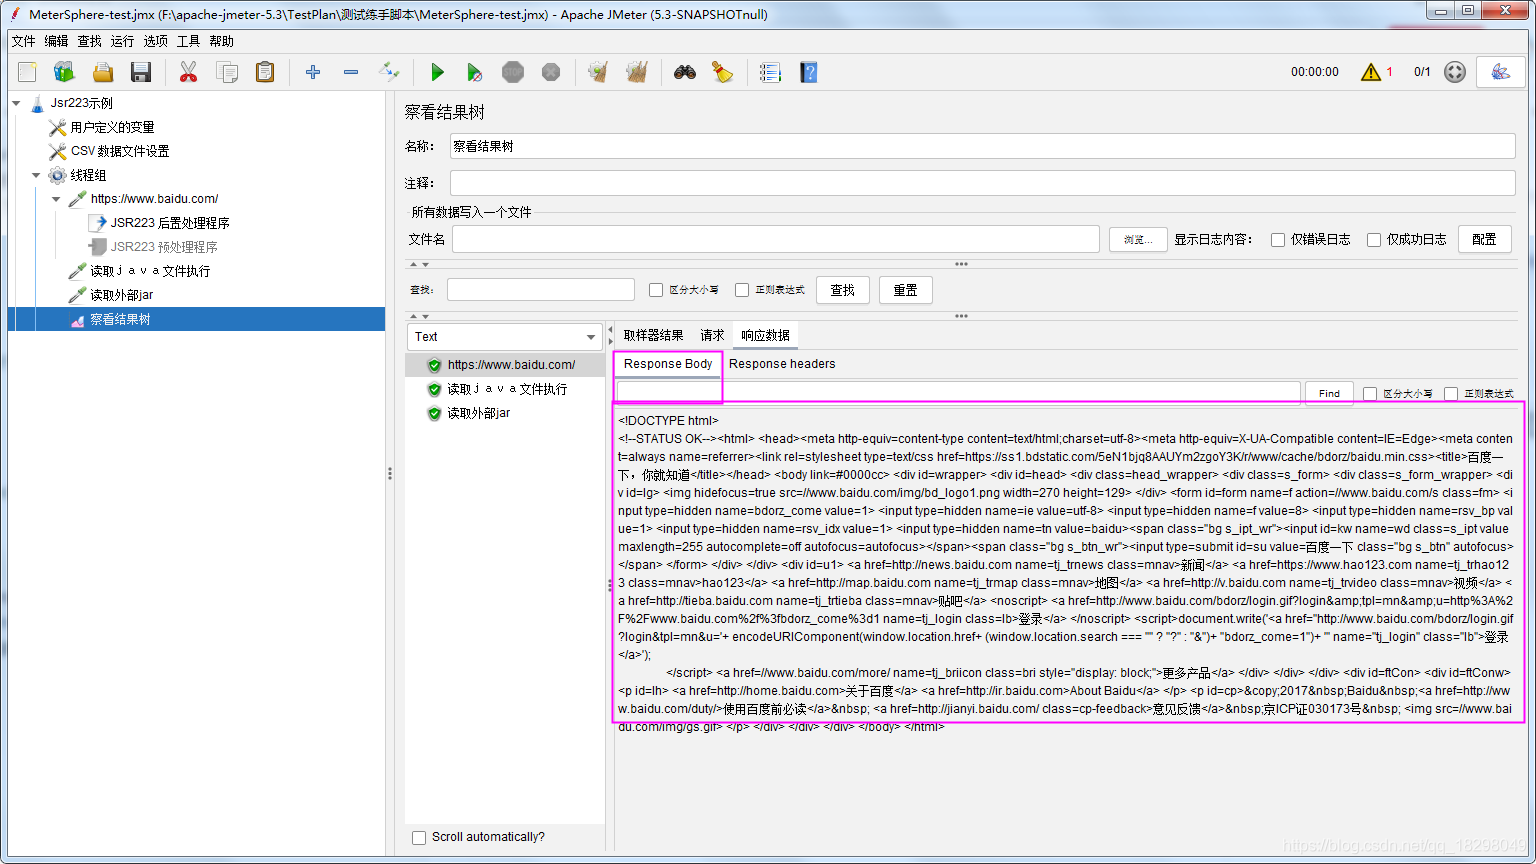Enable case-sensitive option next to Find
The image size is (1536, 864).
[1370, 394]
